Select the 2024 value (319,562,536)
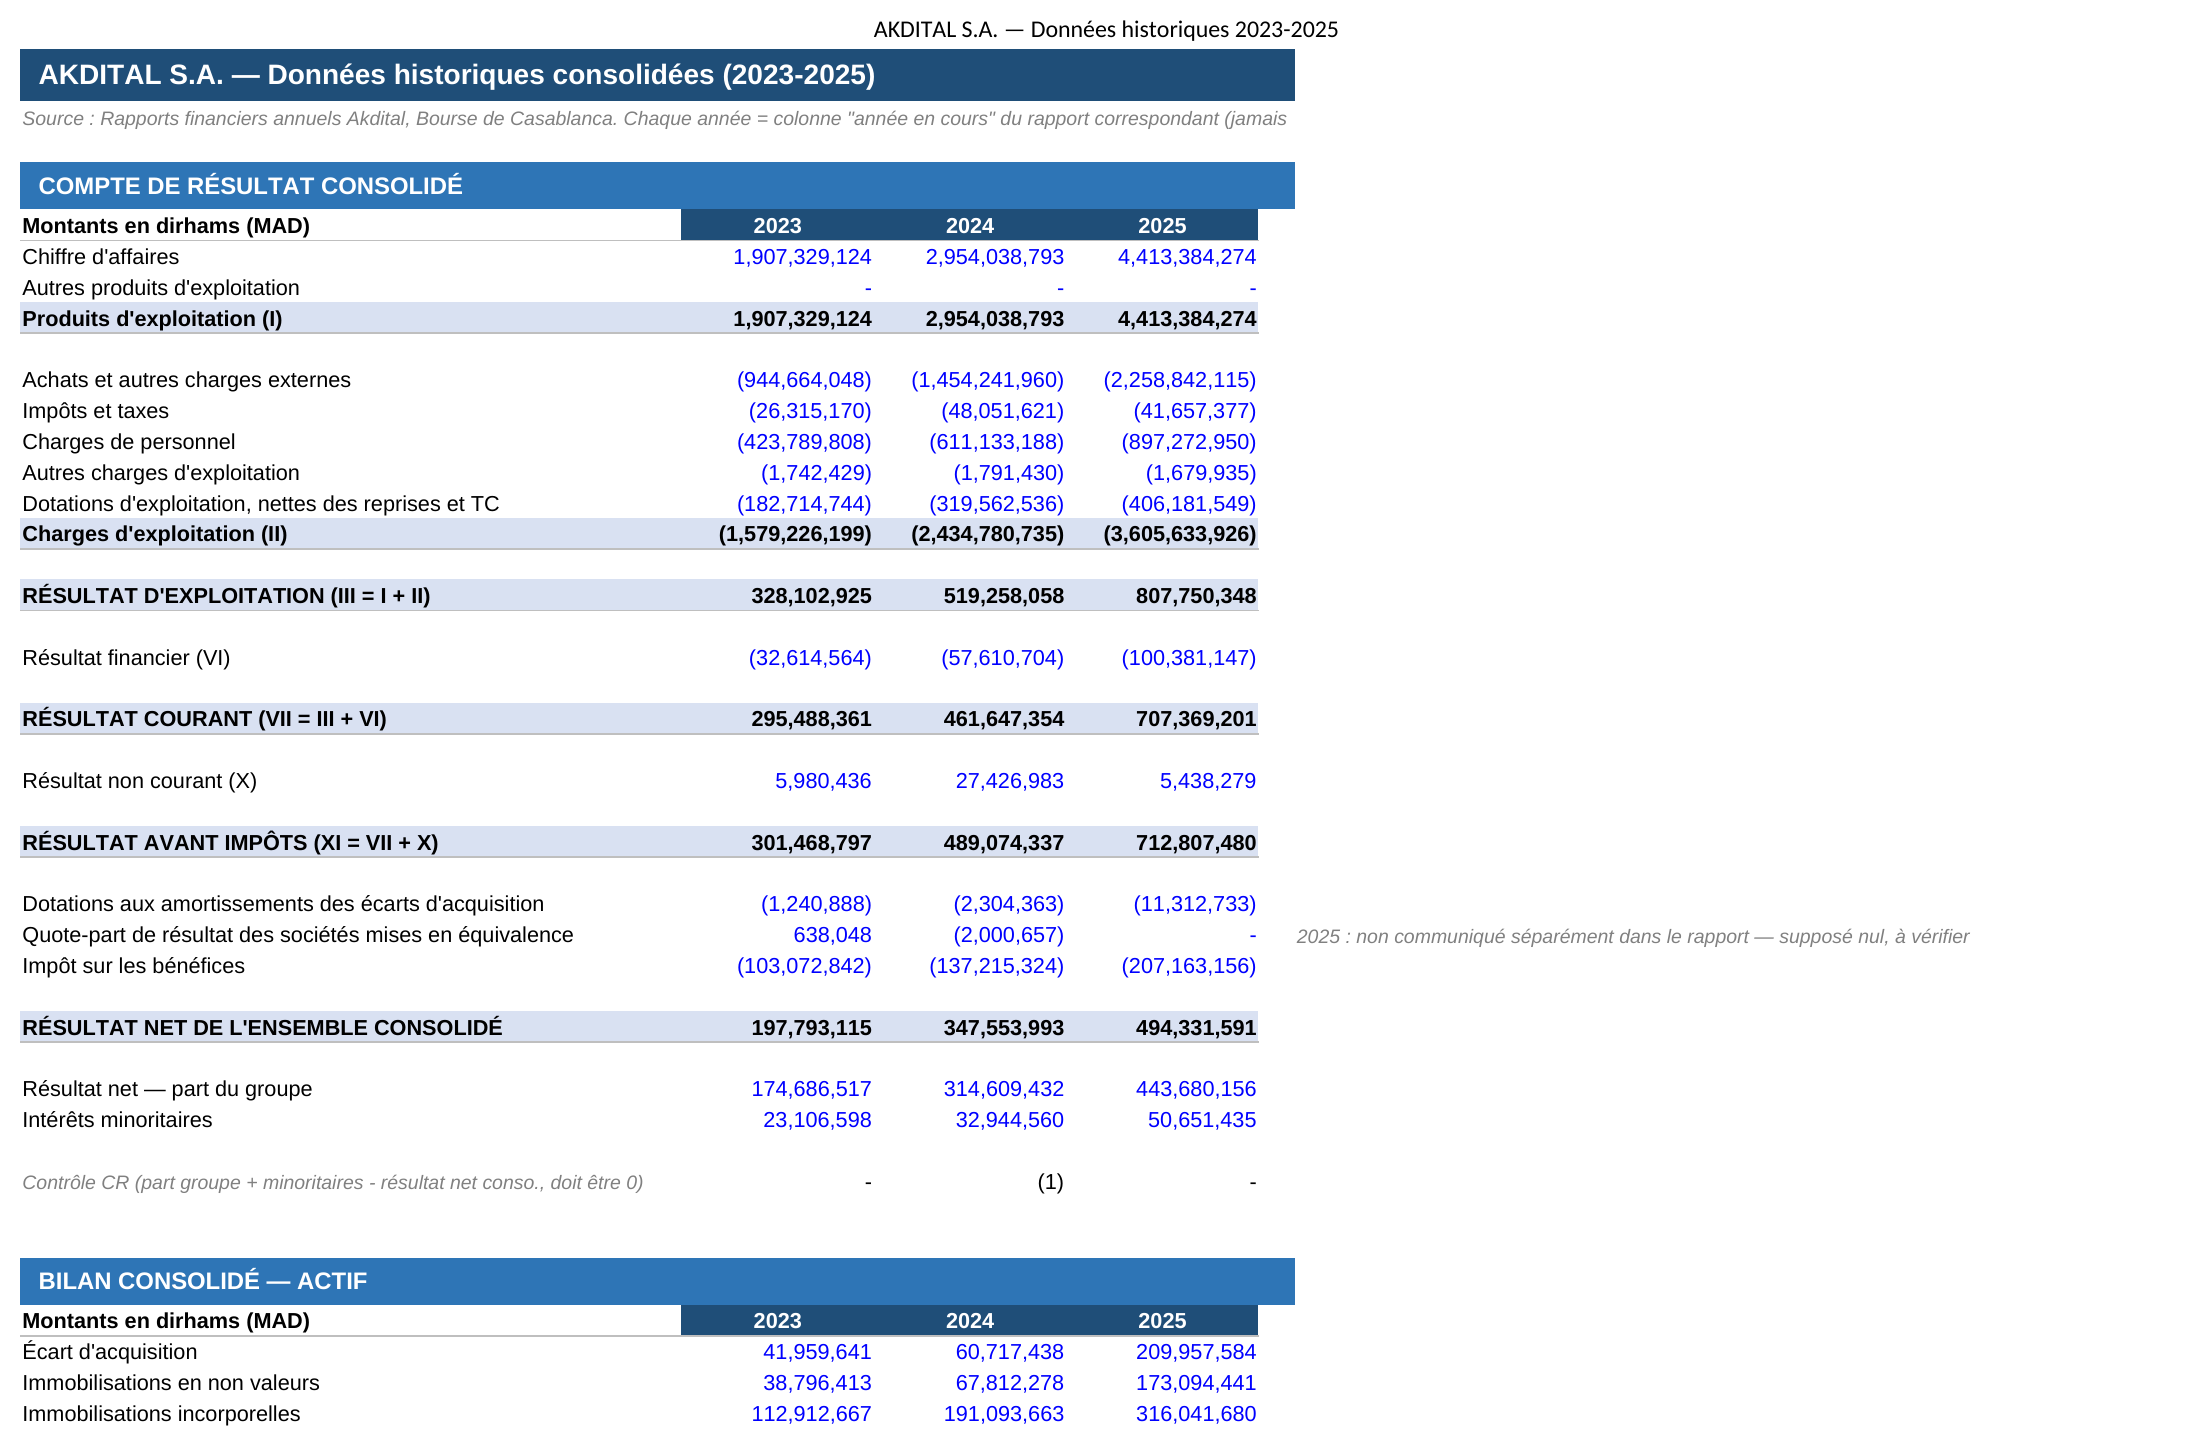Screen dimensions: 2210x1443 (997, 504)
